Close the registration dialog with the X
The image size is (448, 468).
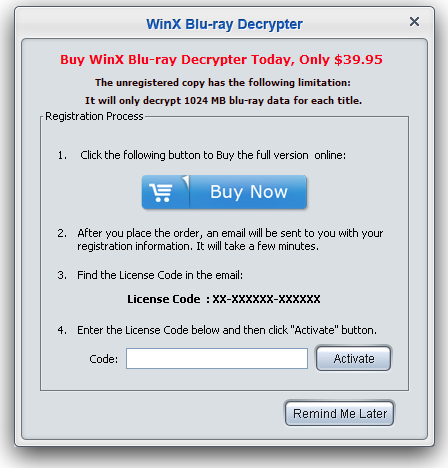pyautogui.click(x=414, y=22)
